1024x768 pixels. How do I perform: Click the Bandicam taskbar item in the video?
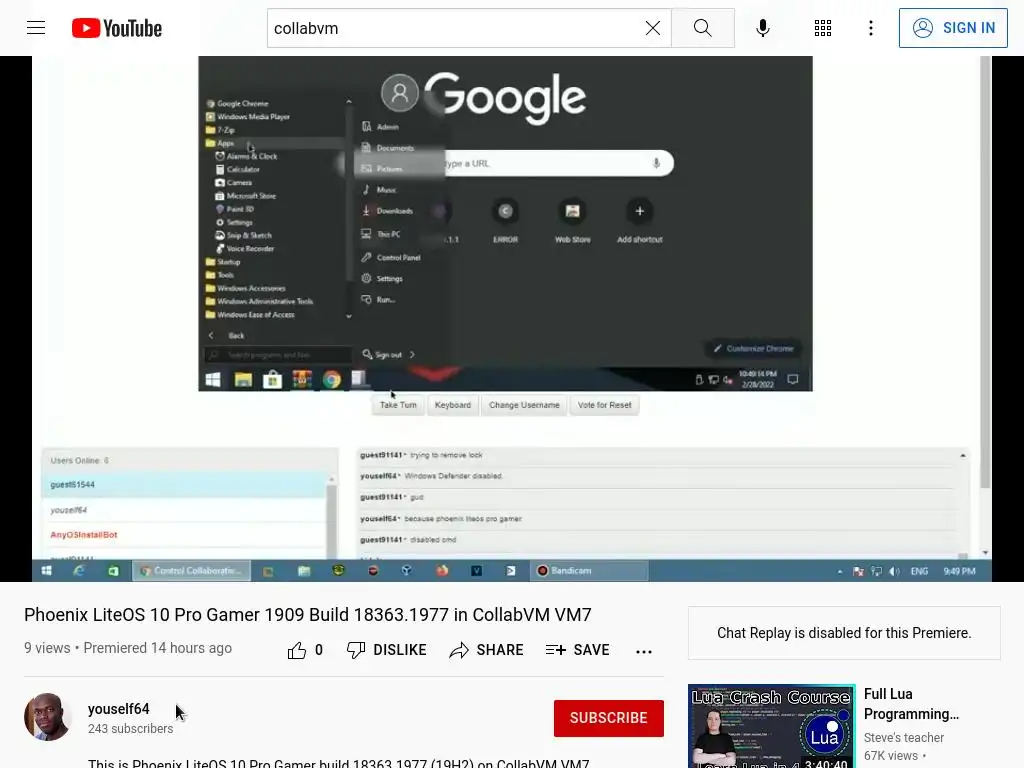point(588,571)
